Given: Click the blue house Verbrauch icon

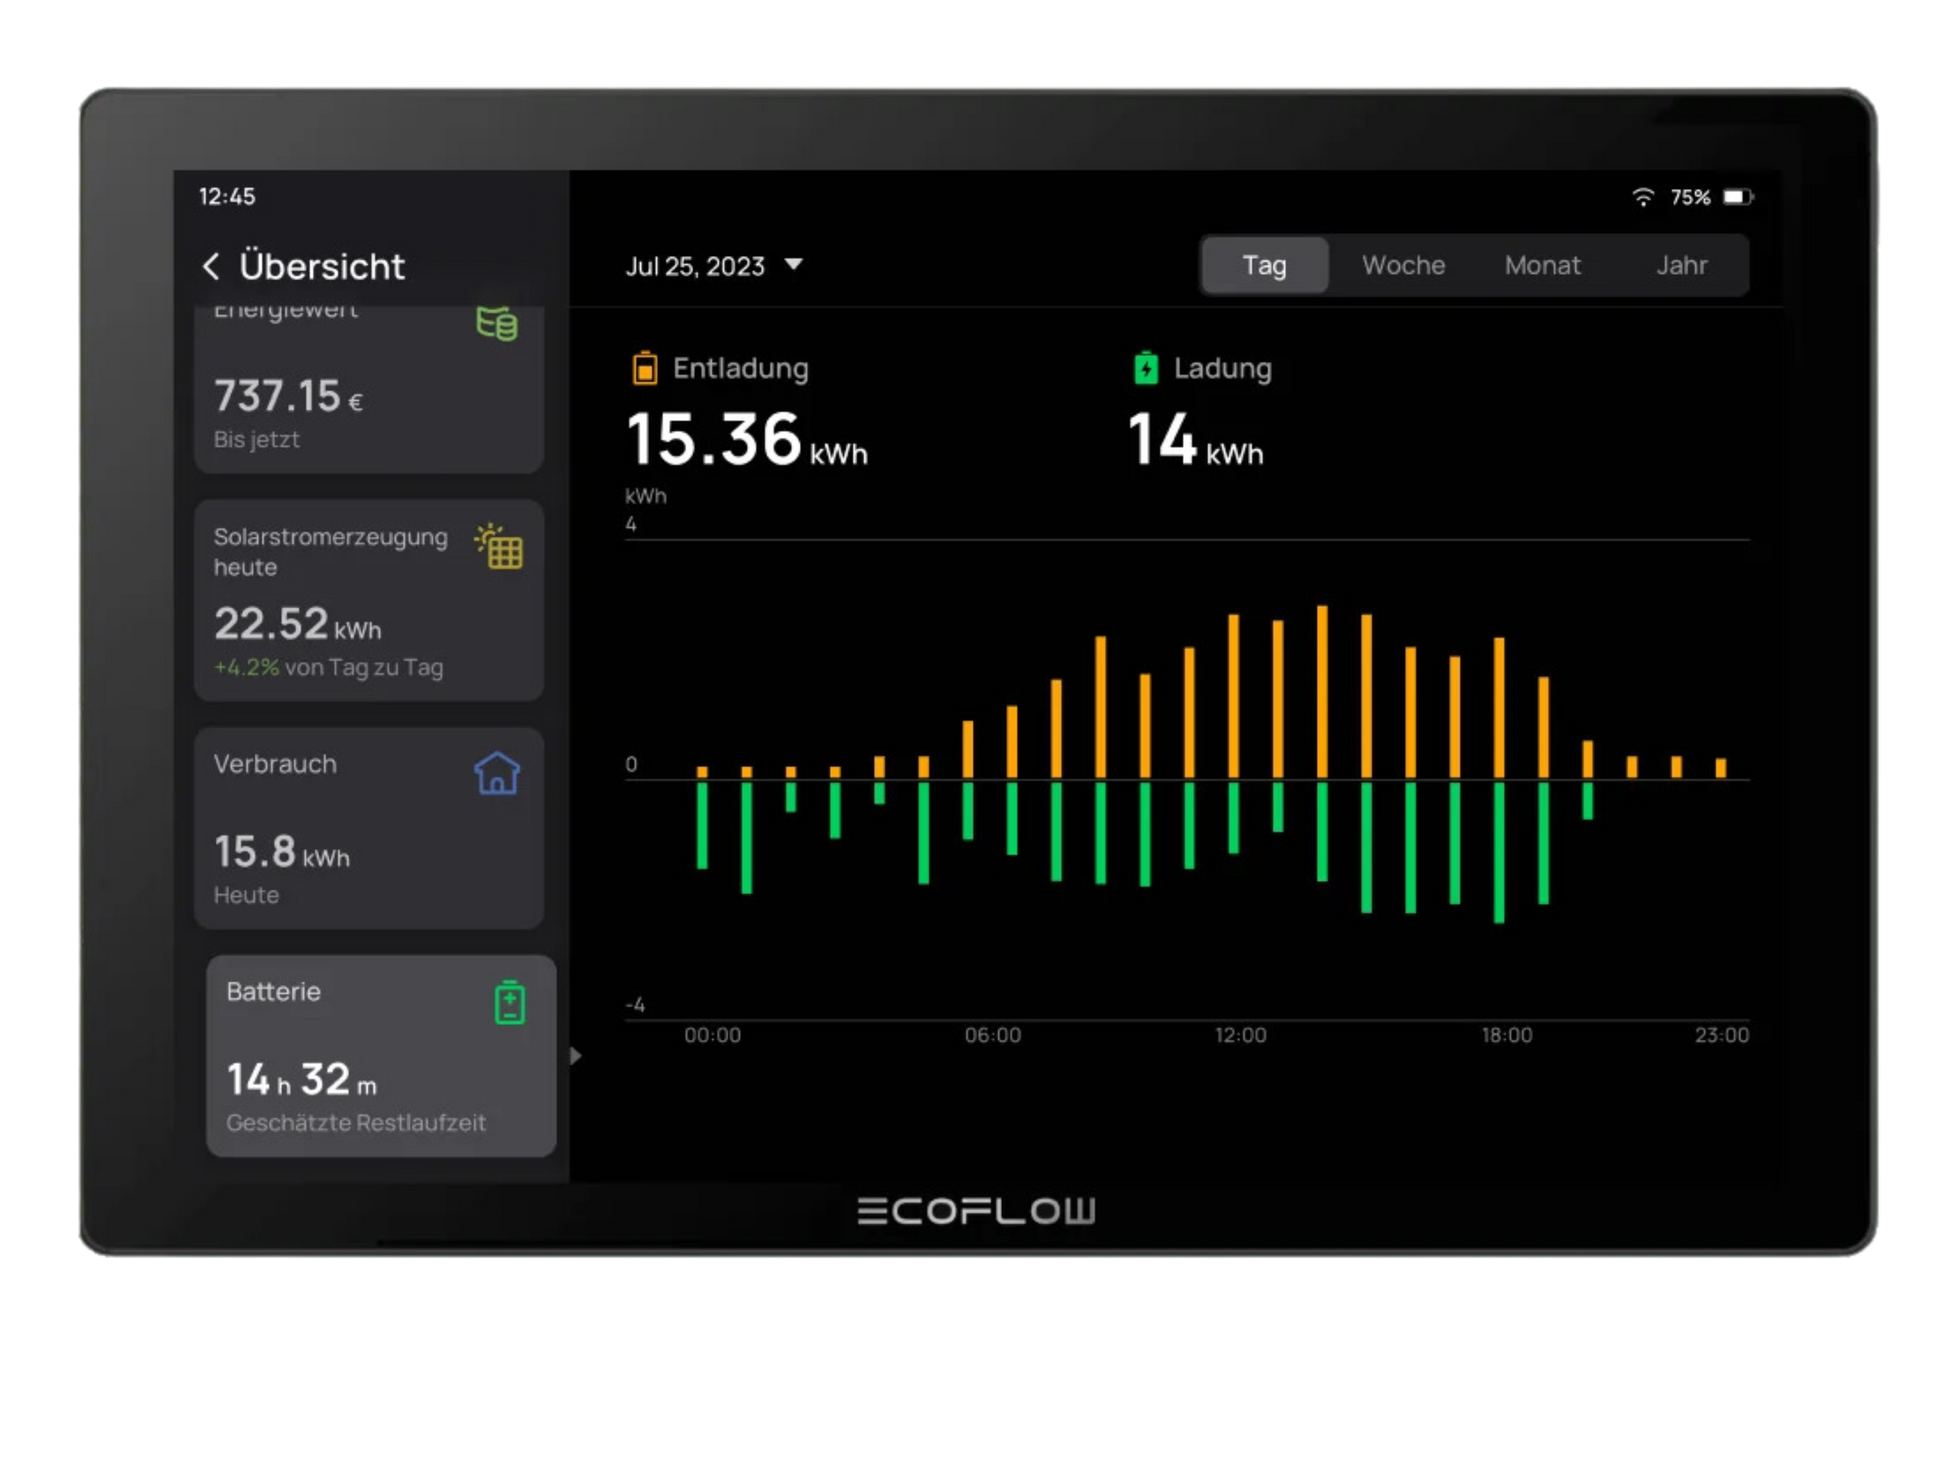Looking at the screenshot, I should pyautogui.click(x=497, y=773).
